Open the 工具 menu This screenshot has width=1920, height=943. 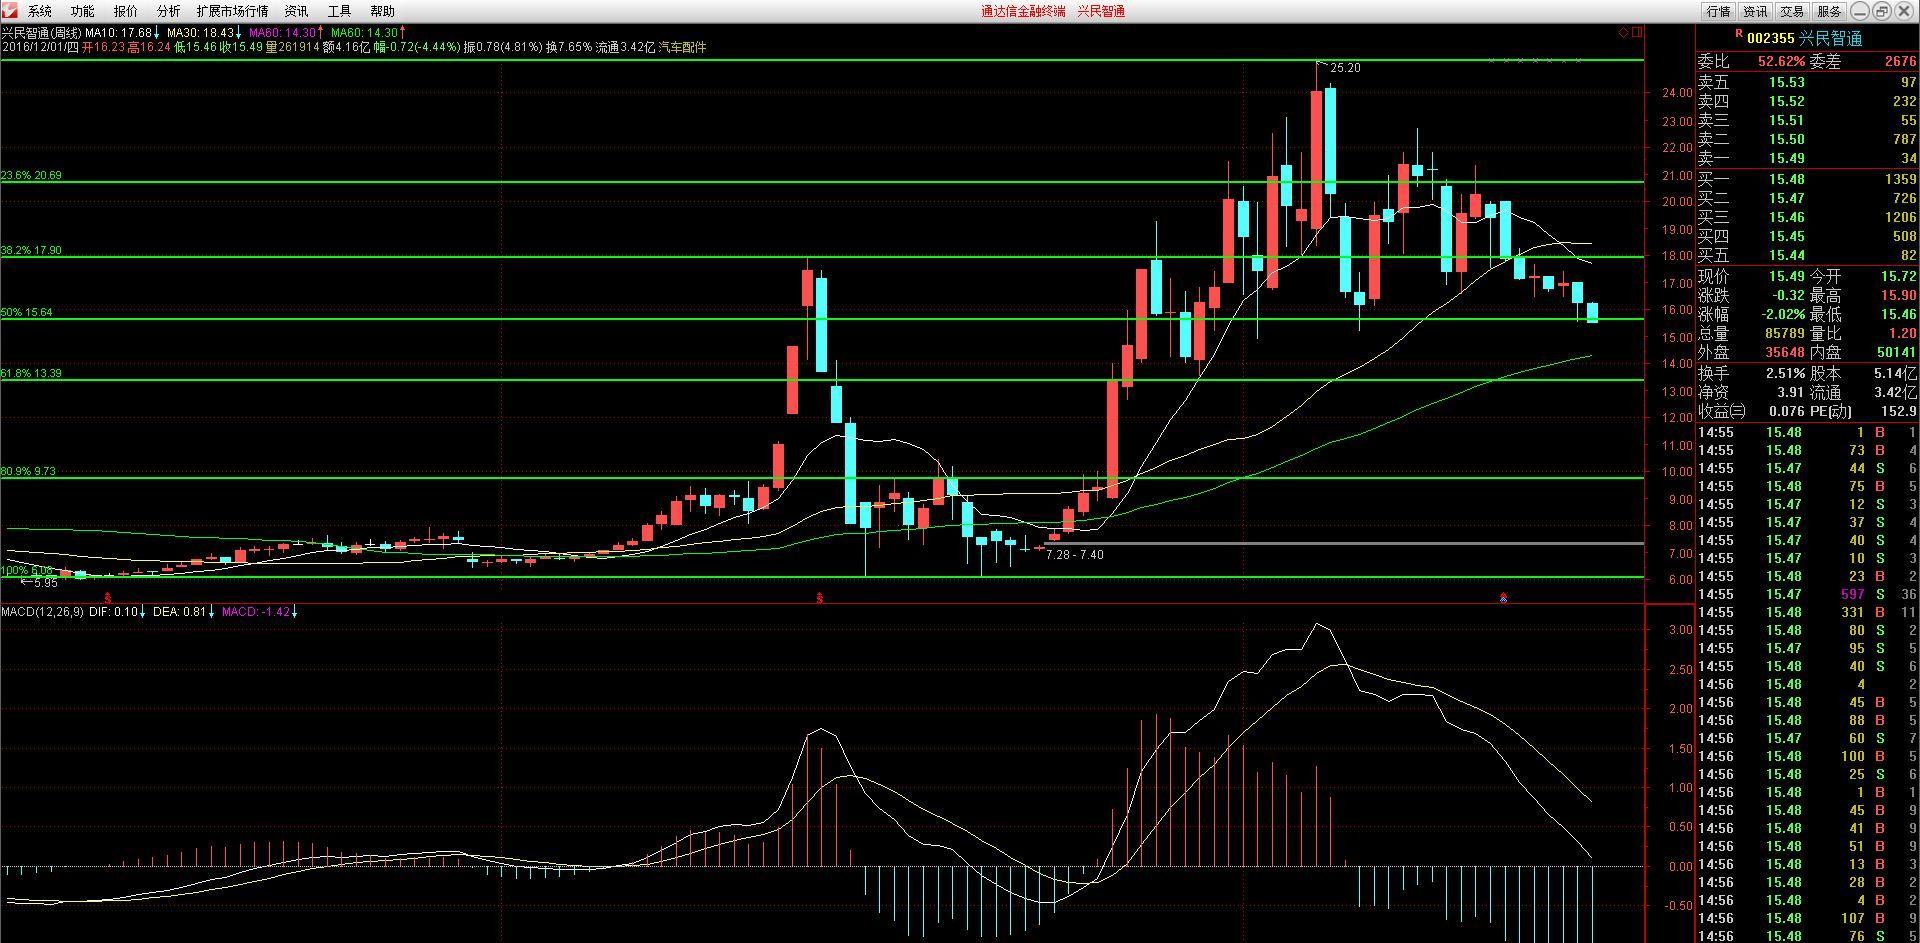339,11
